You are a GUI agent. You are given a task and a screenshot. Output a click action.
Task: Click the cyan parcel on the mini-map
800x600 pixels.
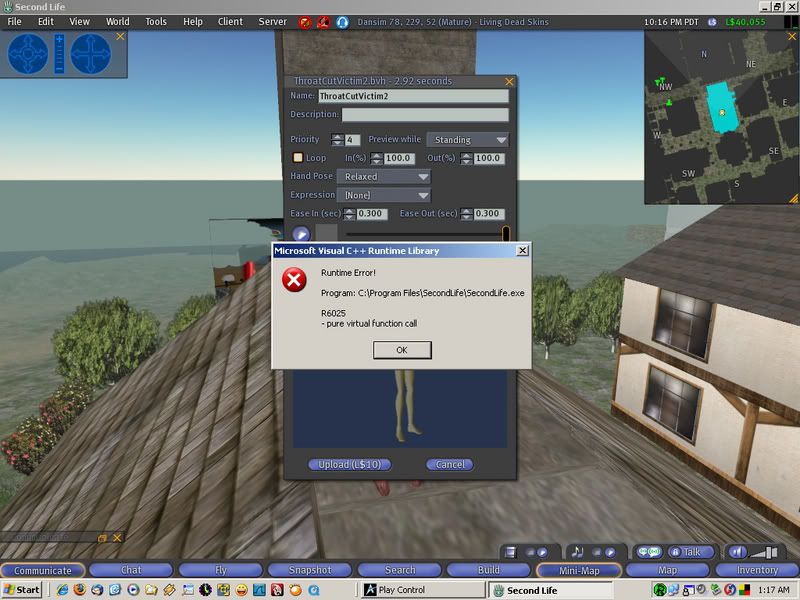click(722, 107)
